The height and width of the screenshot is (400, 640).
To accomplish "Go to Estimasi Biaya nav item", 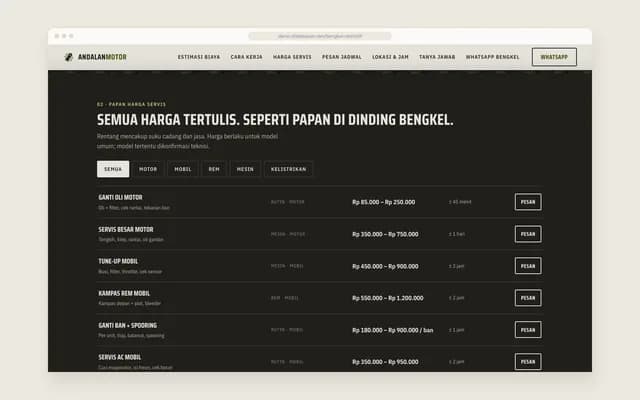I will pyautogui.click(x=199, y=57).
